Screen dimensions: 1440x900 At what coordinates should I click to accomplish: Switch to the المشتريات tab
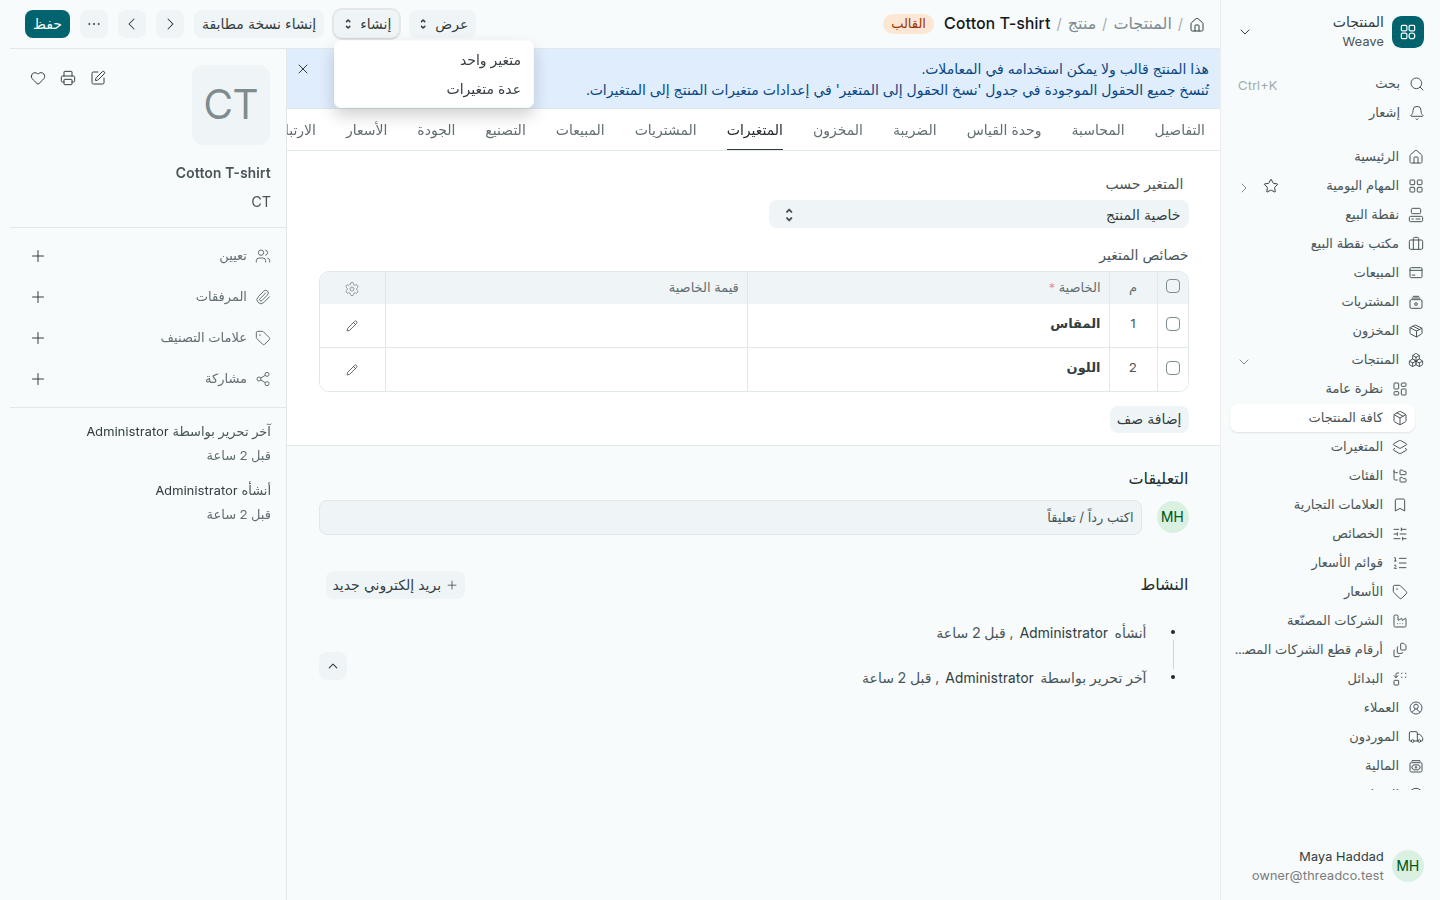point(666,130)
